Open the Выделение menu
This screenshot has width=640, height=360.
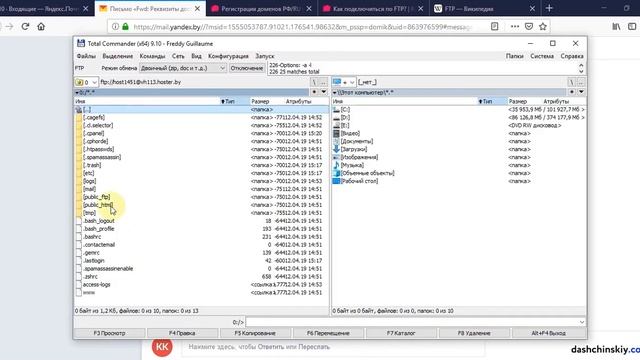118,56
